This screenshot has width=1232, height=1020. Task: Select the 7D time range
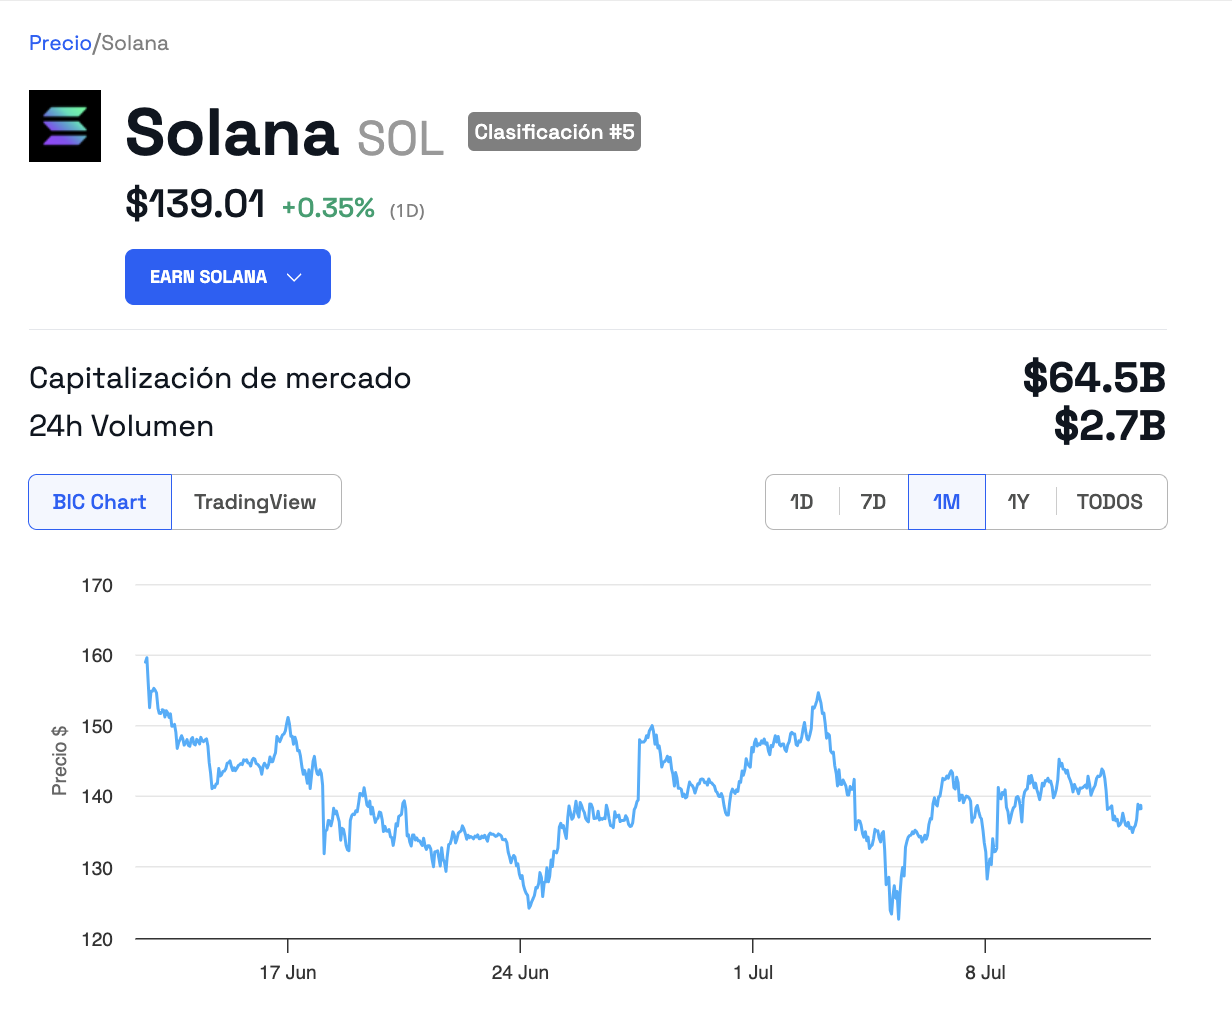[x=873, y=502]
